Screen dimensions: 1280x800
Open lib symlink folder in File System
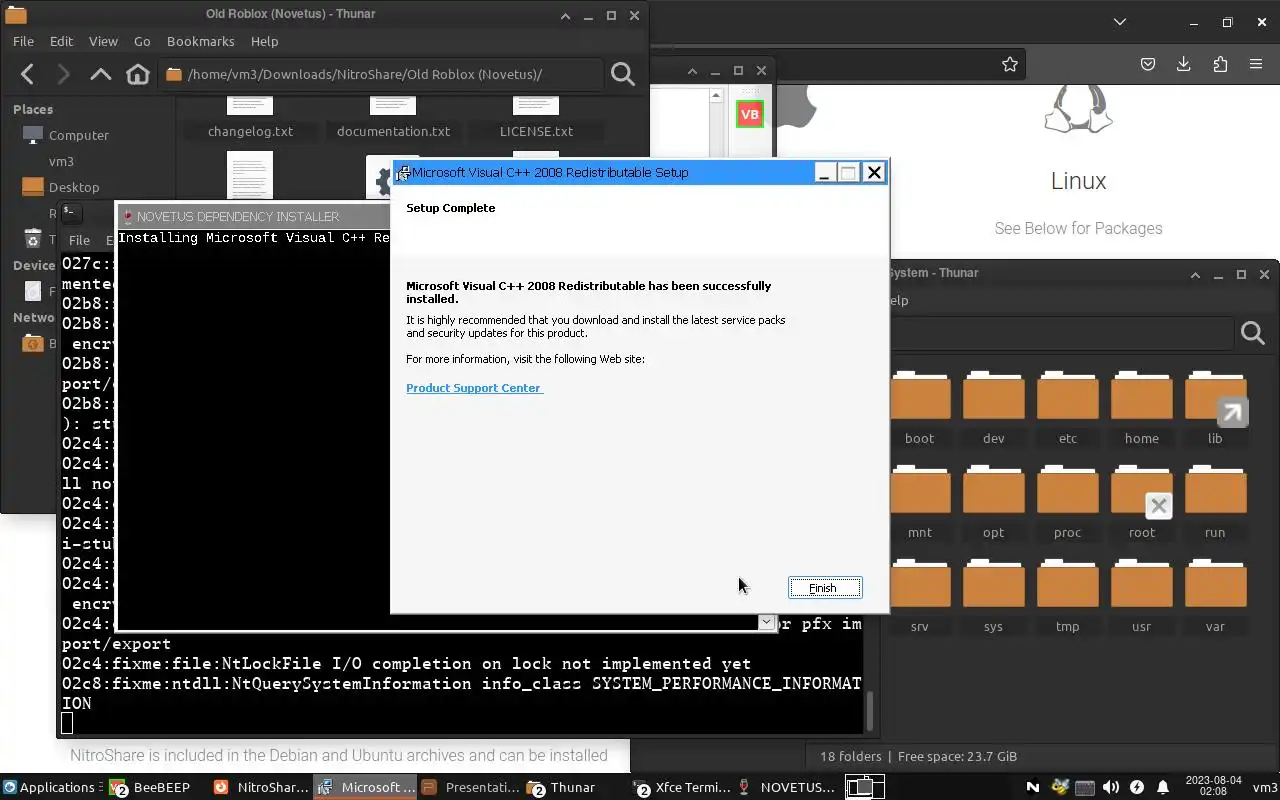tap(1215, 407)
